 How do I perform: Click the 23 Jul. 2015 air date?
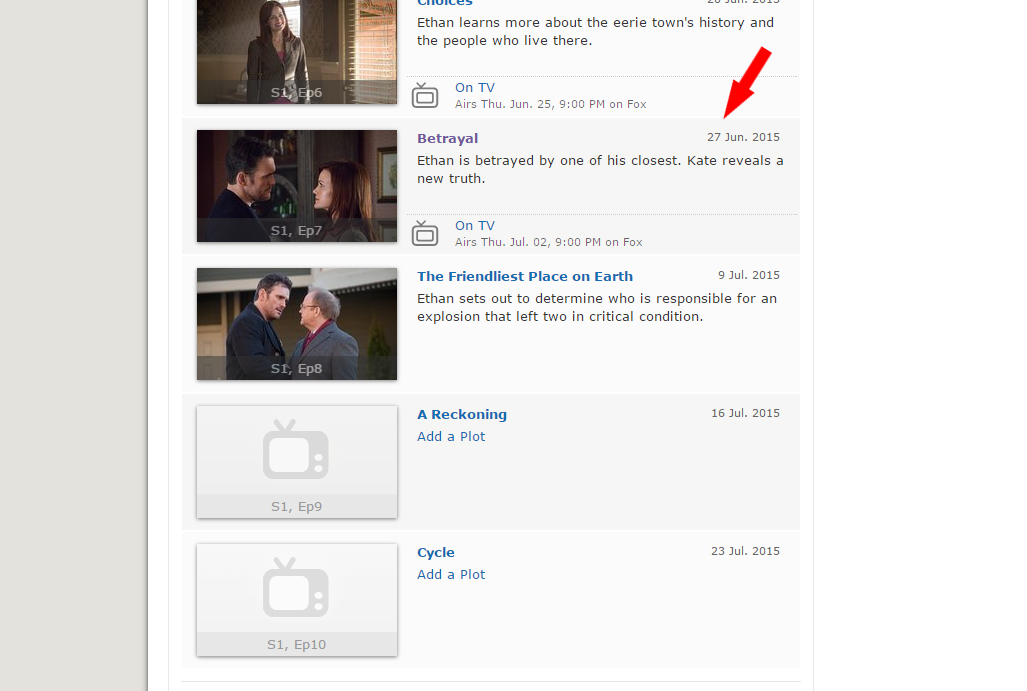pyautogui.click(x=745, y=552)
